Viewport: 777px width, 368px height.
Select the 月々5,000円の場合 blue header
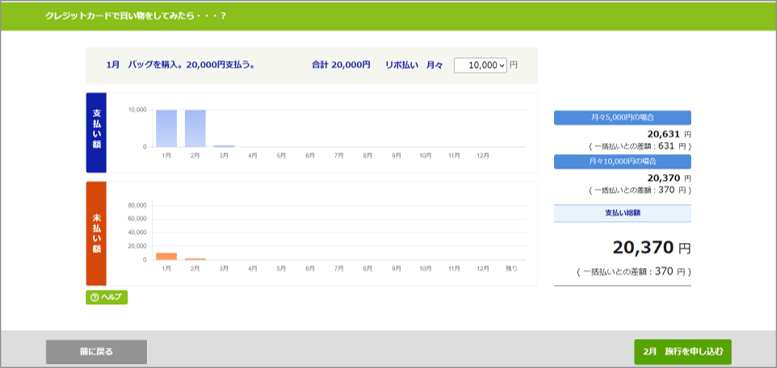[622, 118]
